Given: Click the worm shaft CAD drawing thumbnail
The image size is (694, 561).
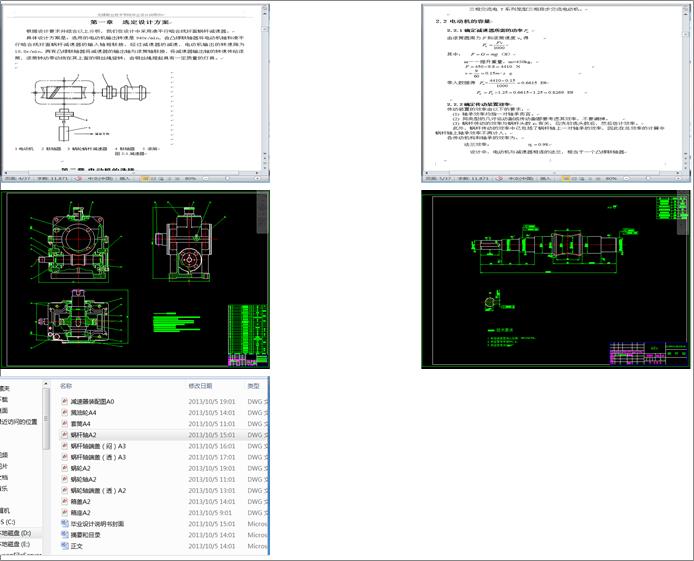Looking at the screenshot, I should pos(555,279).
